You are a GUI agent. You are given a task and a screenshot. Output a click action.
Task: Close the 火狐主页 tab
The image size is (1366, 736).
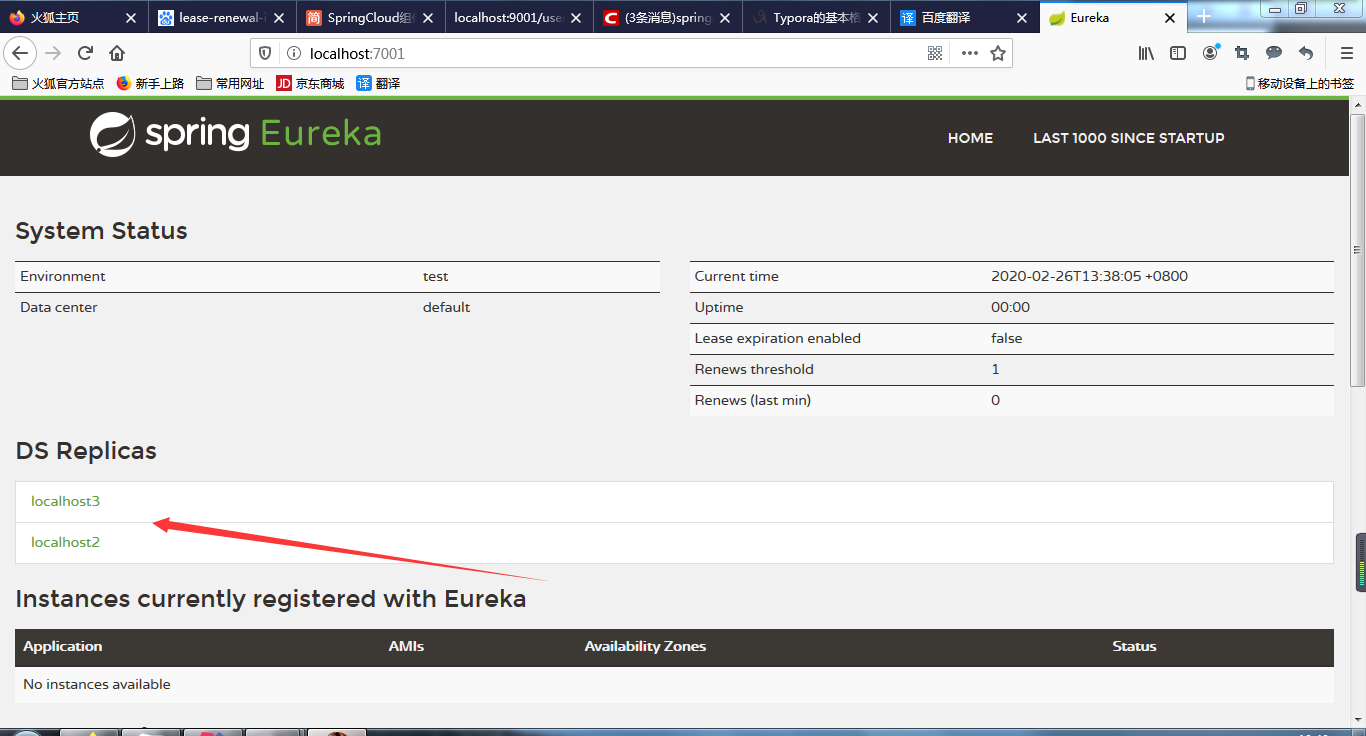coord(131,18)
